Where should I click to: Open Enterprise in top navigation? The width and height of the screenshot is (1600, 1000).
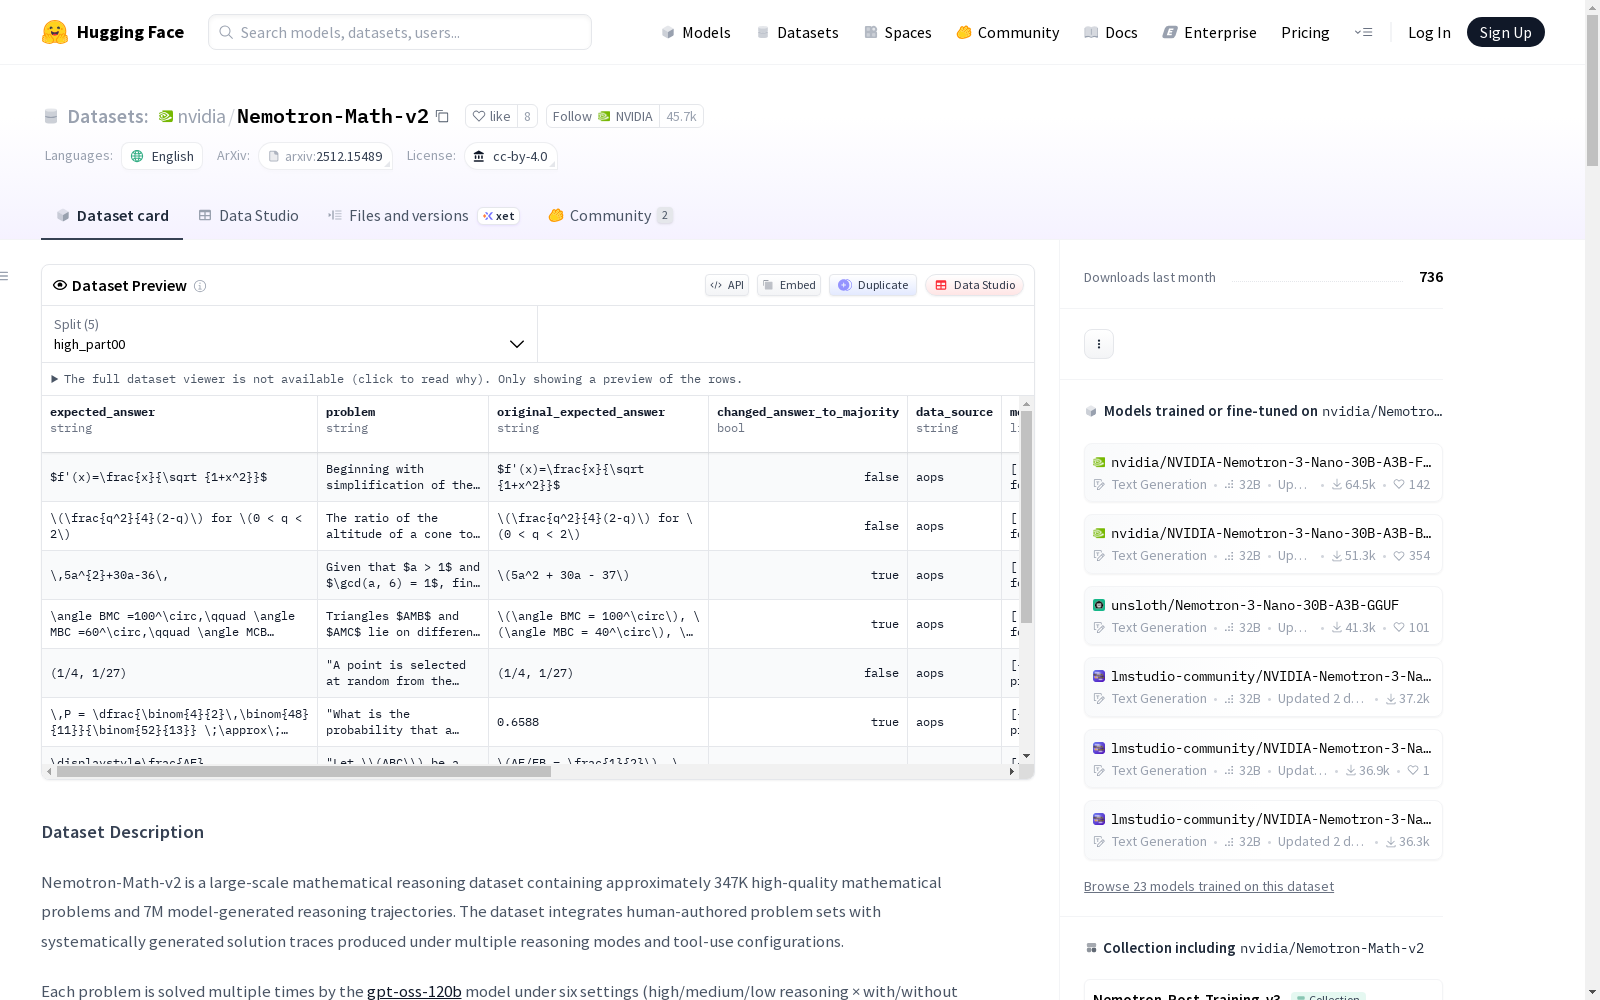[x=1210, y=32]
